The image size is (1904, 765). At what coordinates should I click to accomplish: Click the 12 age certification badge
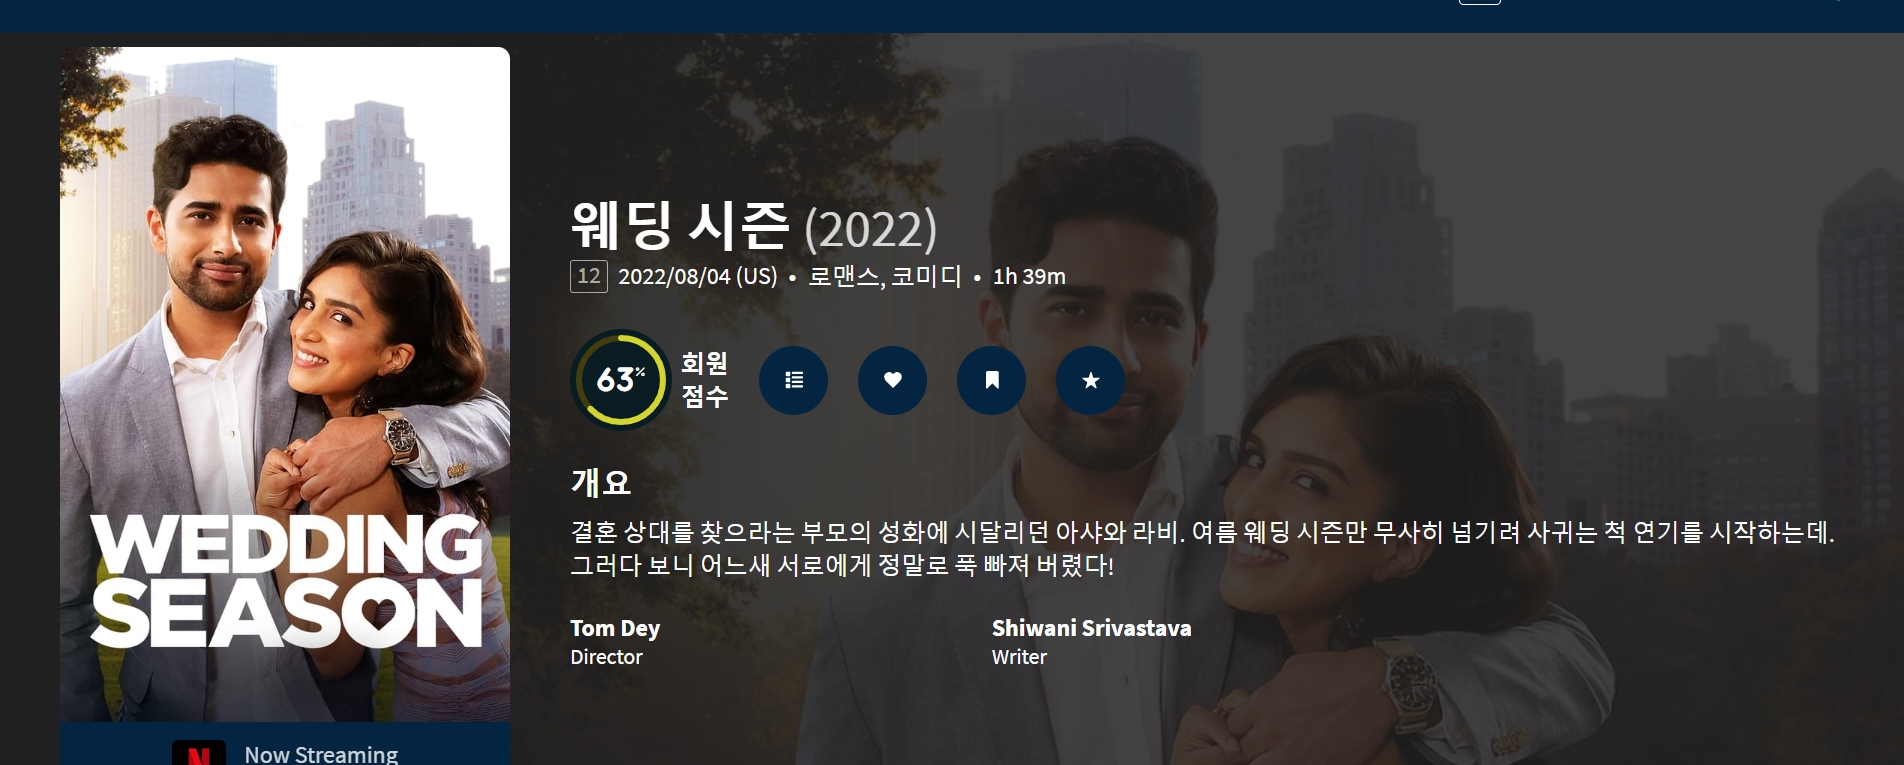coord(589,276)
